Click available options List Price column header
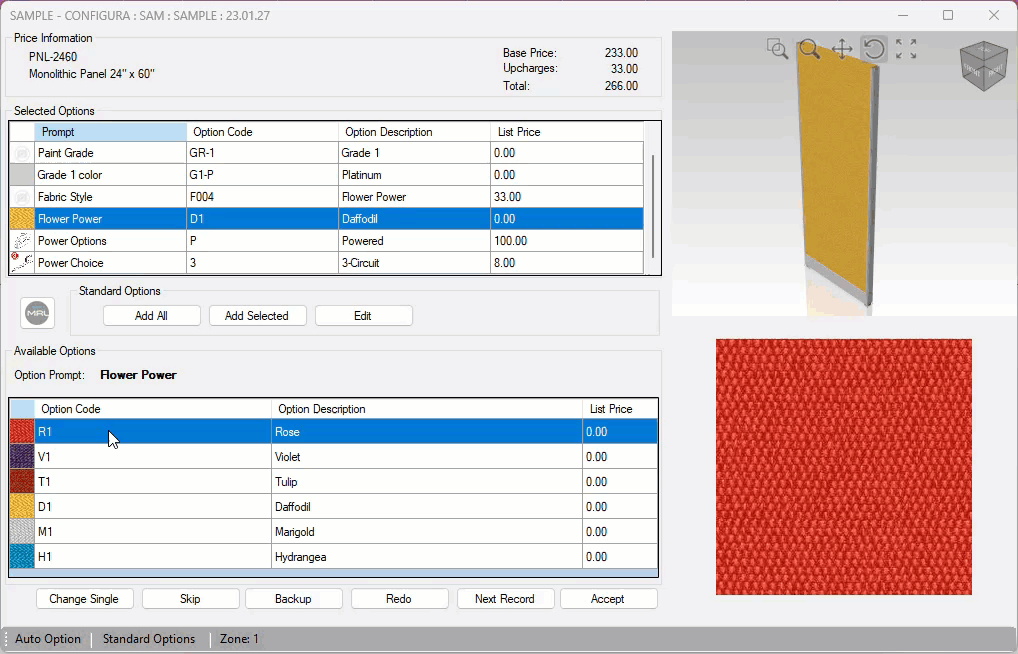 [620, 409]
